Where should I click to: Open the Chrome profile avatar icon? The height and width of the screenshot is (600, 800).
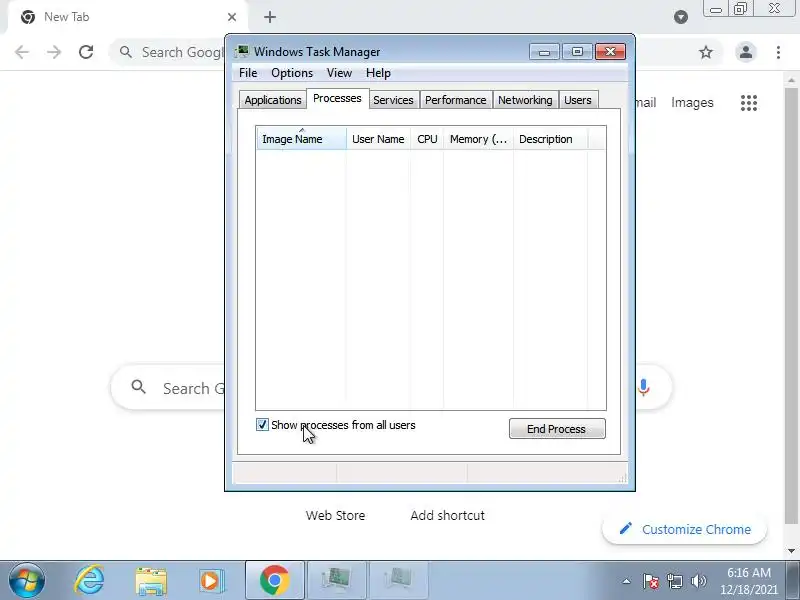point(745,52)
